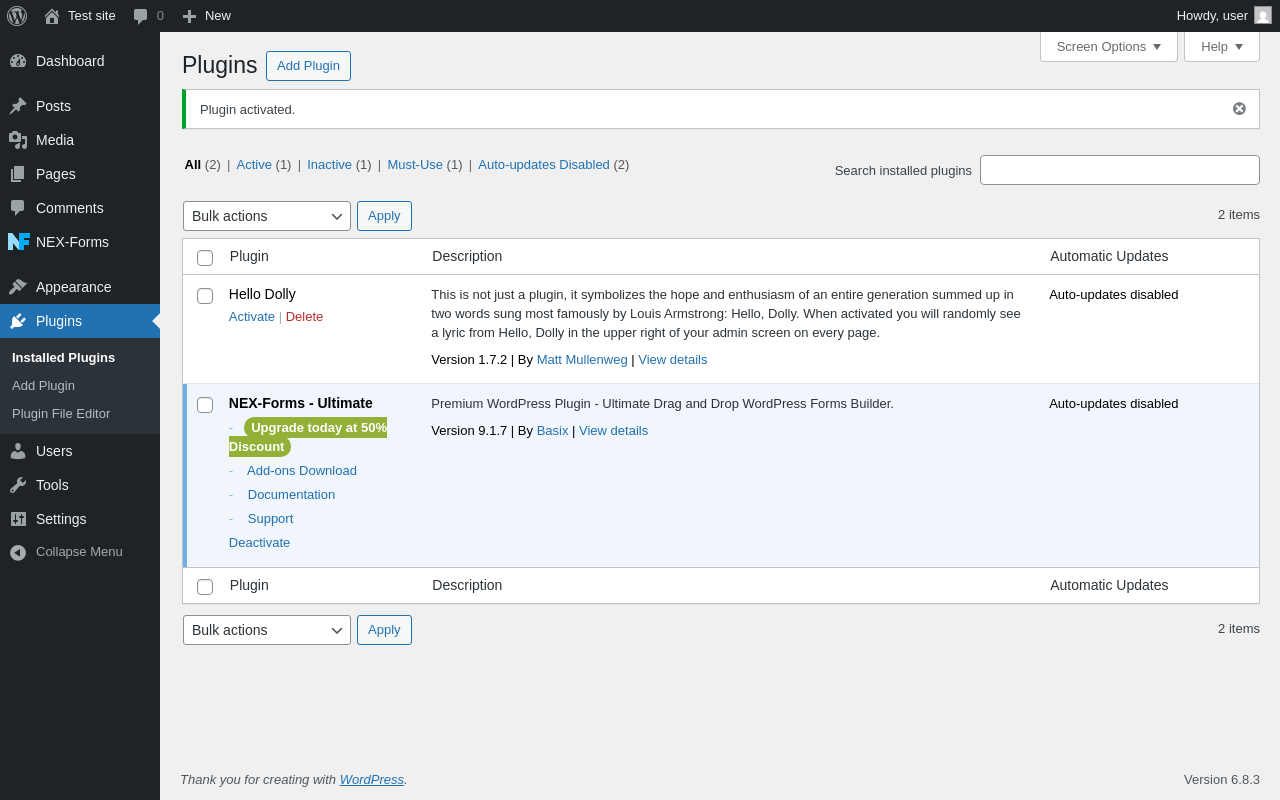The height and width of the screenshot is (800, 1280).
Task: Select the NEX-Forms - Ultimate checkbox
Action: point(205,405)
